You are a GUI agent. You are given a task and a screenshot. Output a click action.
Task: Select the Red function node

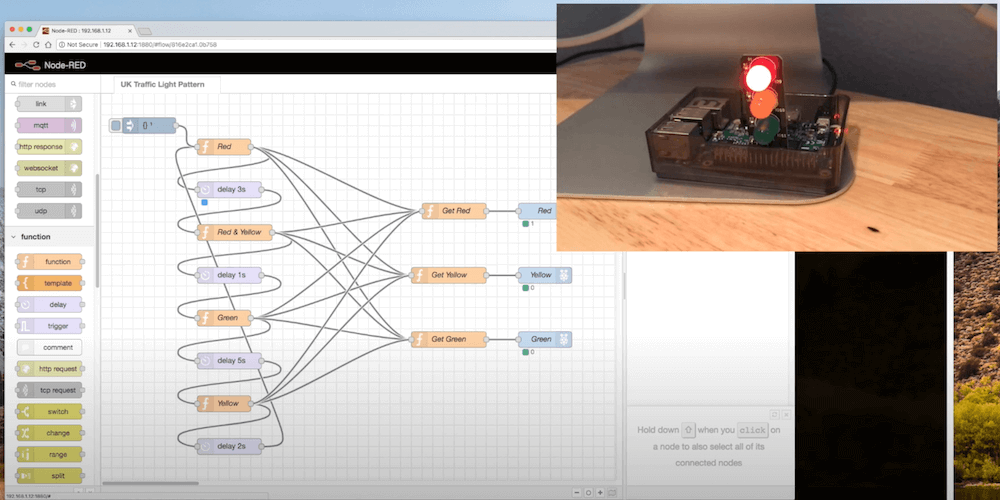tap(224, 147)
